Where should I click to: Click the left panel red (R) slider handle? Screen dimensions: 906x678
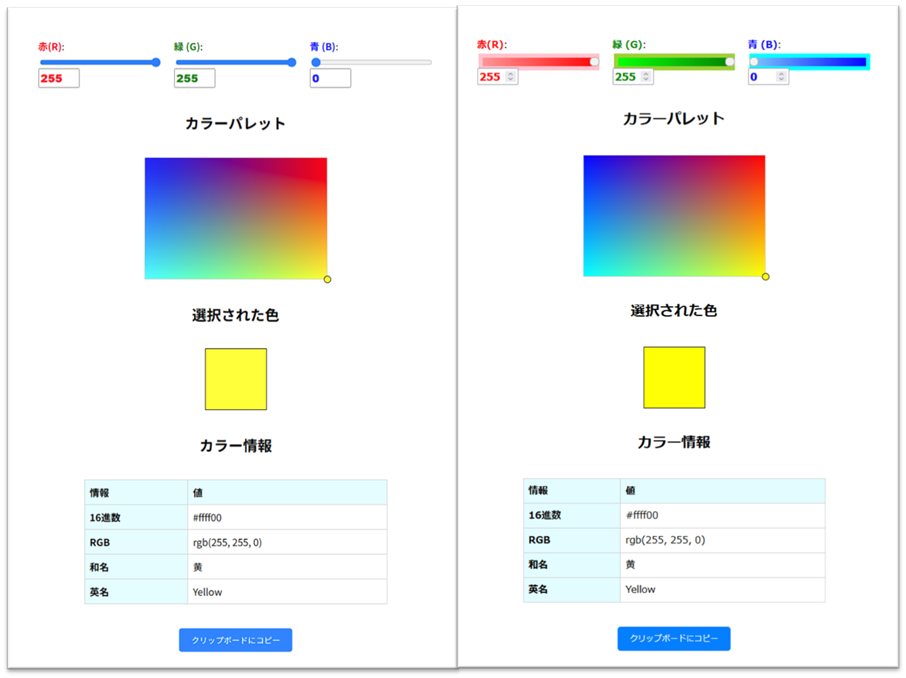(156, 62)
